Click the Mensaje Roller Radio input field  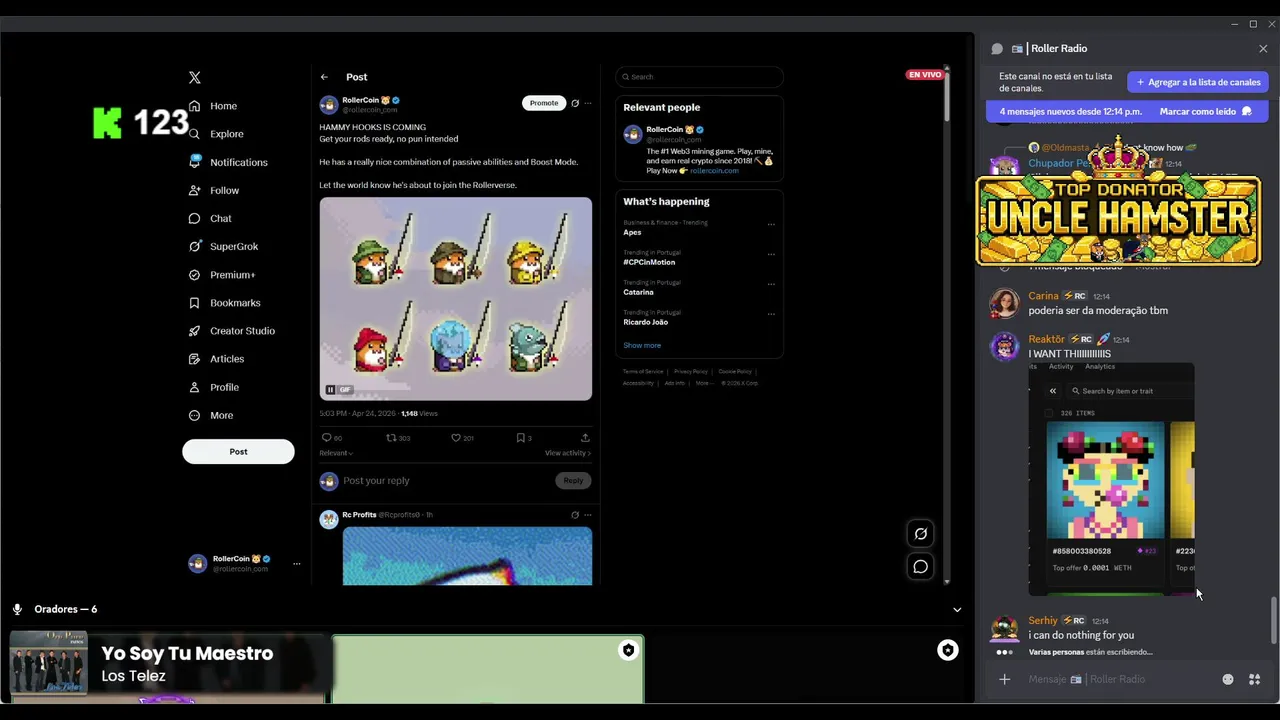1120,680
